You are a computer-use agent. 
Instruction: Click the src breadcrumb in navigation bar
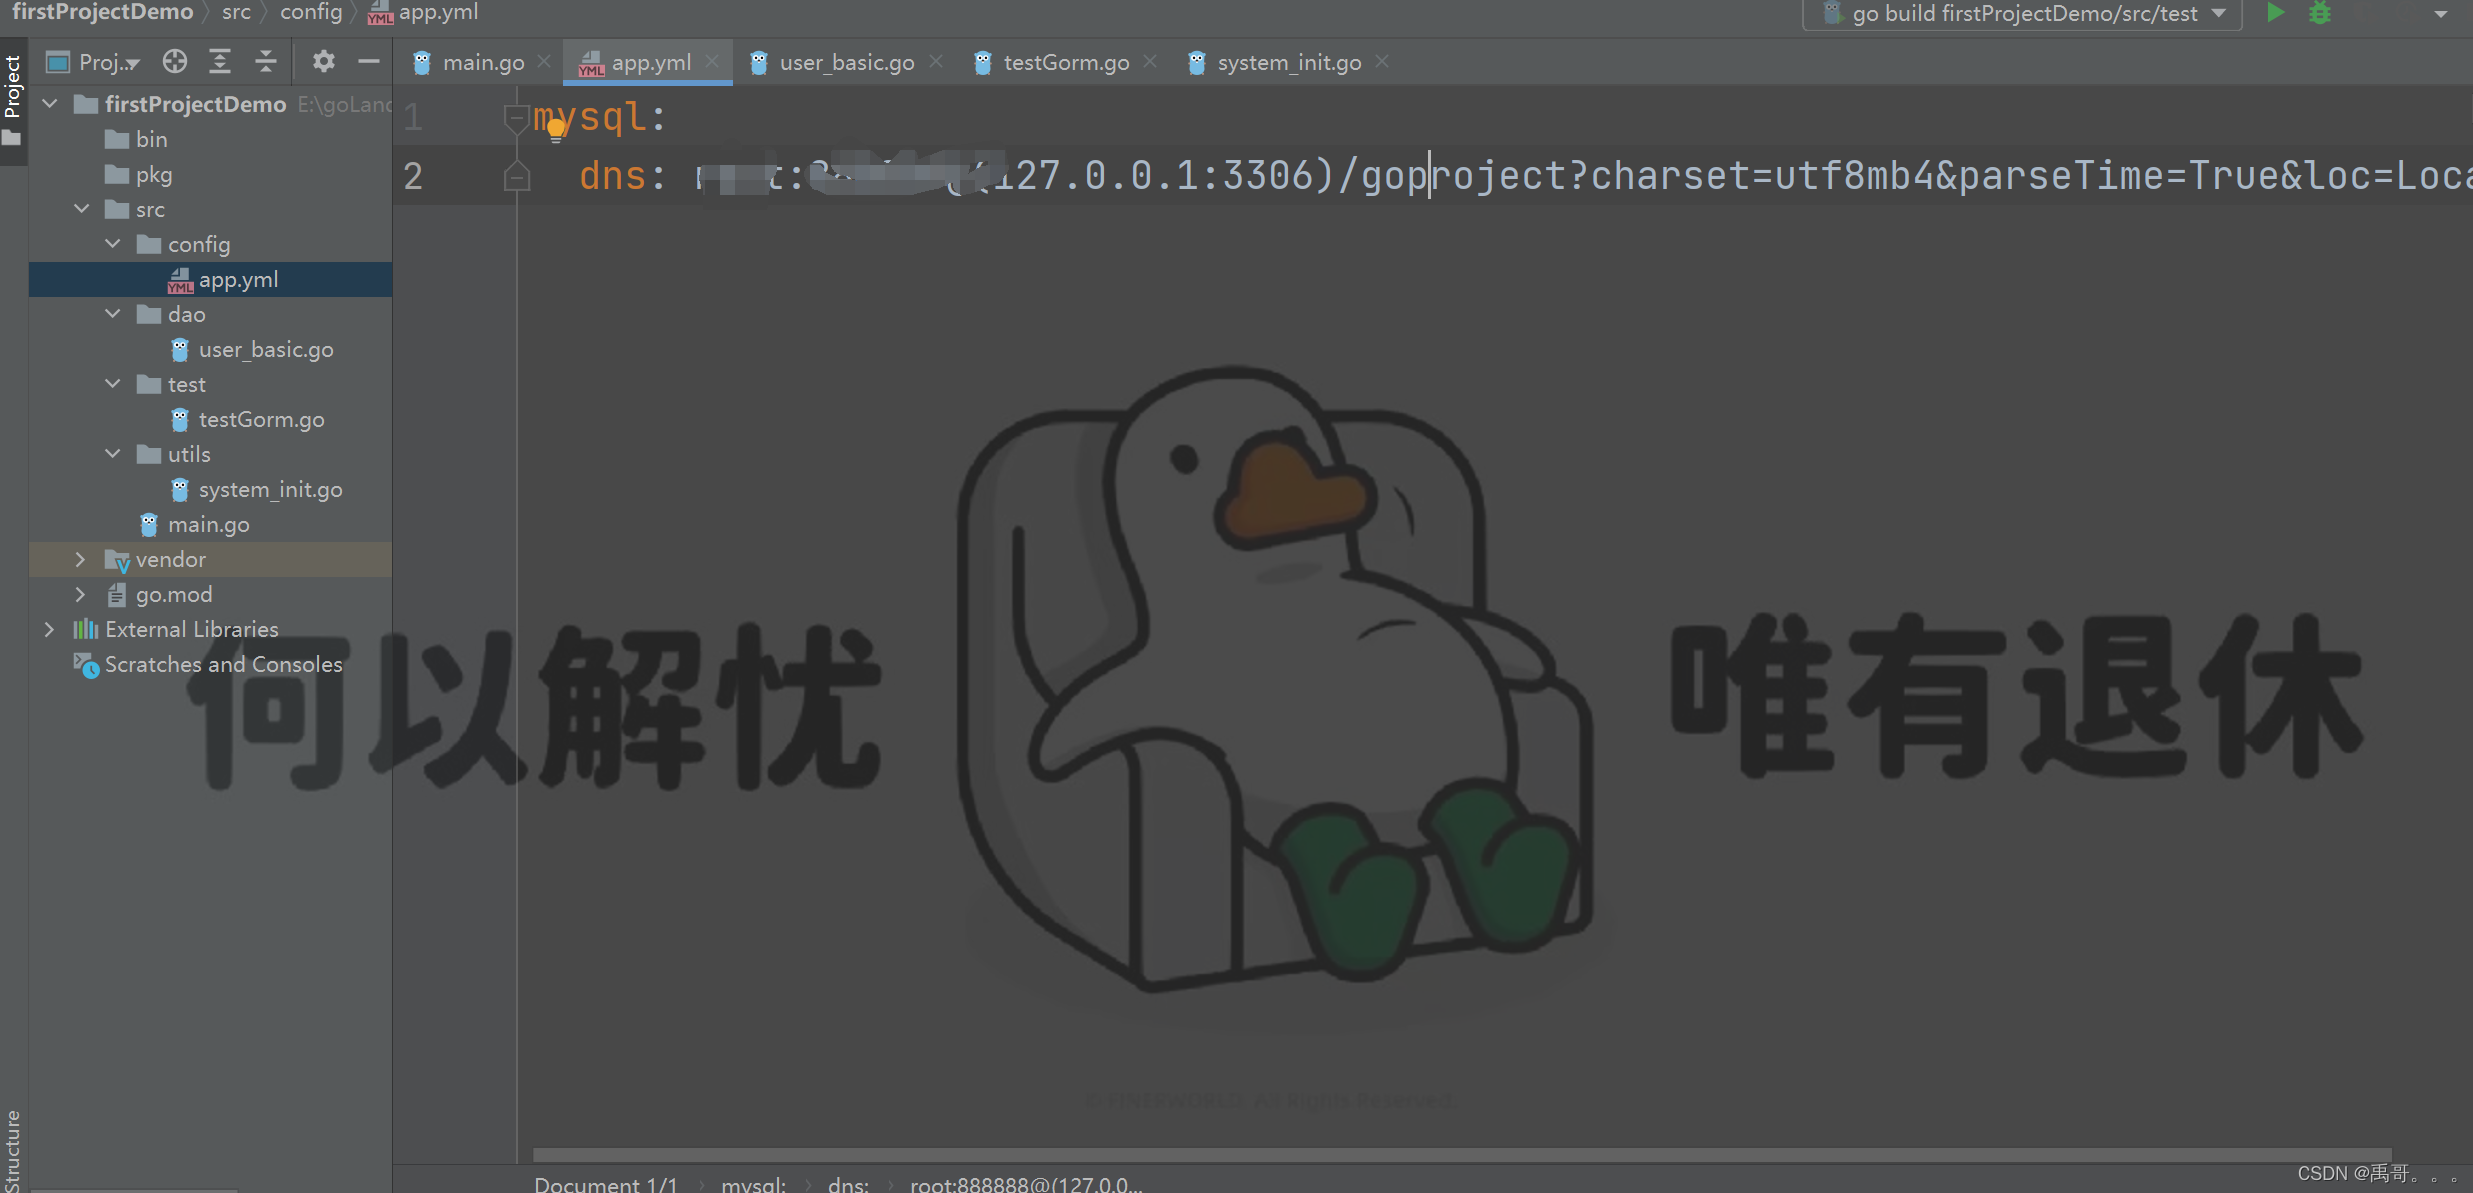tap(236, 12)
